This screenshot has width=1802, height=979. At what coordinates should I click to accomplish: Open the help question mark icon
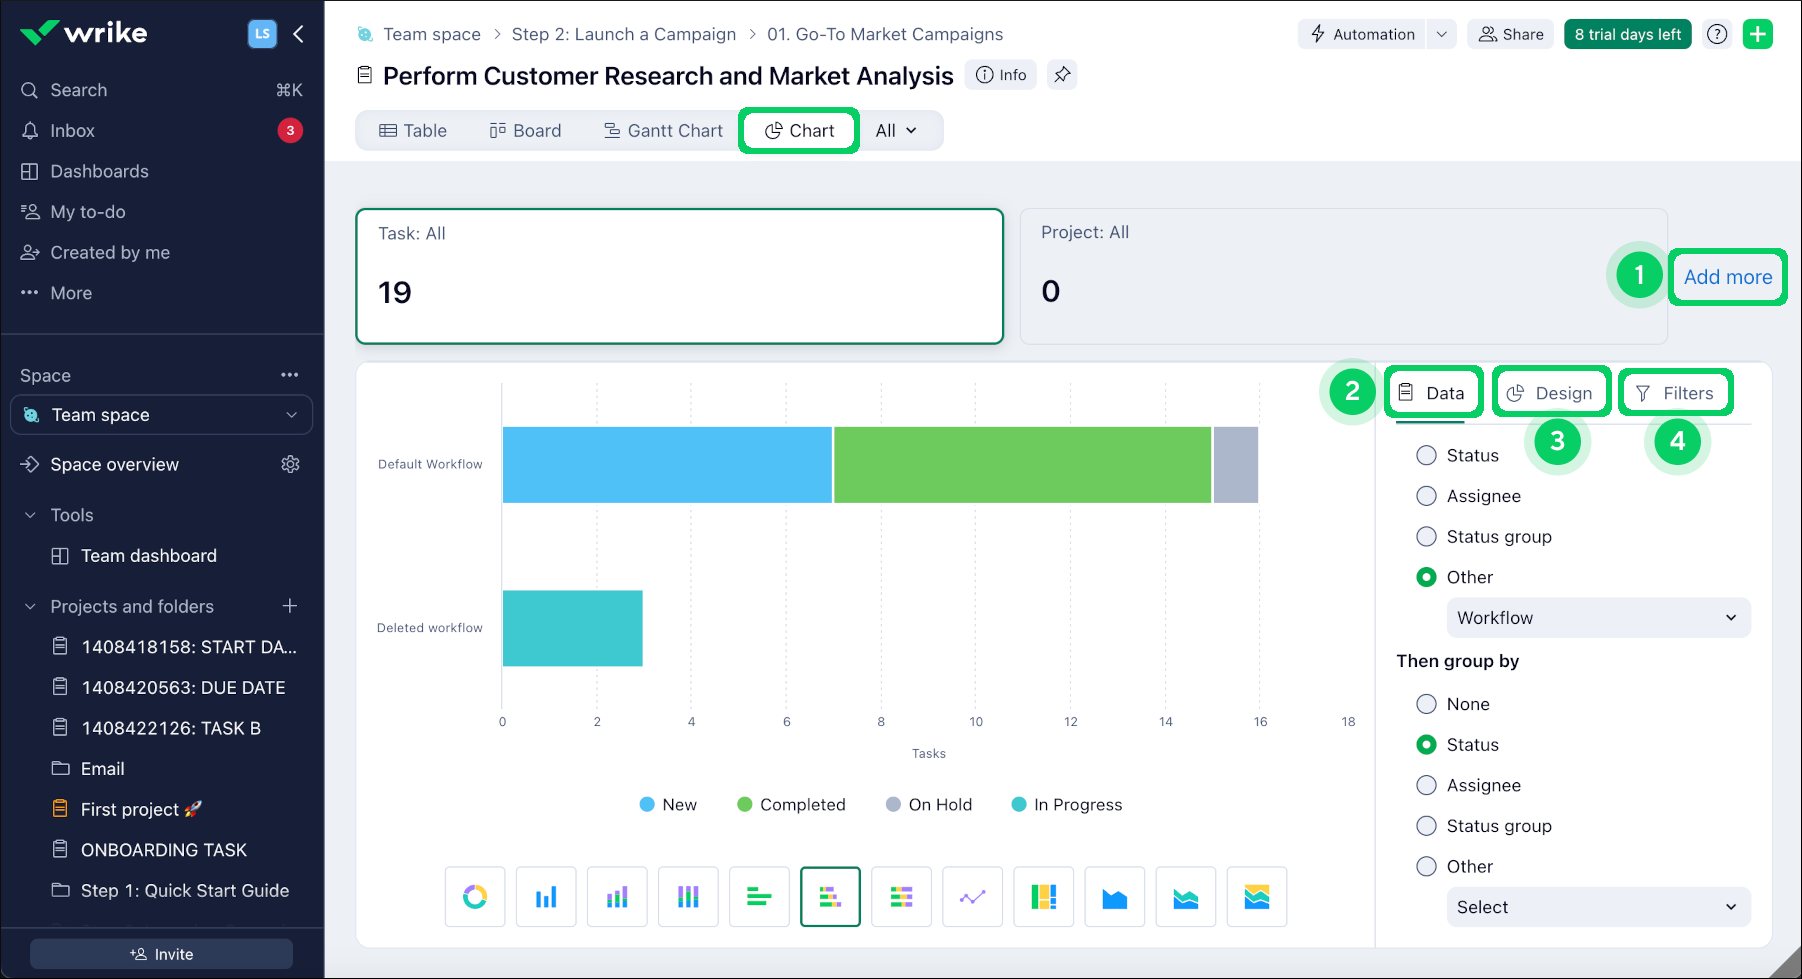[1717, 34]
